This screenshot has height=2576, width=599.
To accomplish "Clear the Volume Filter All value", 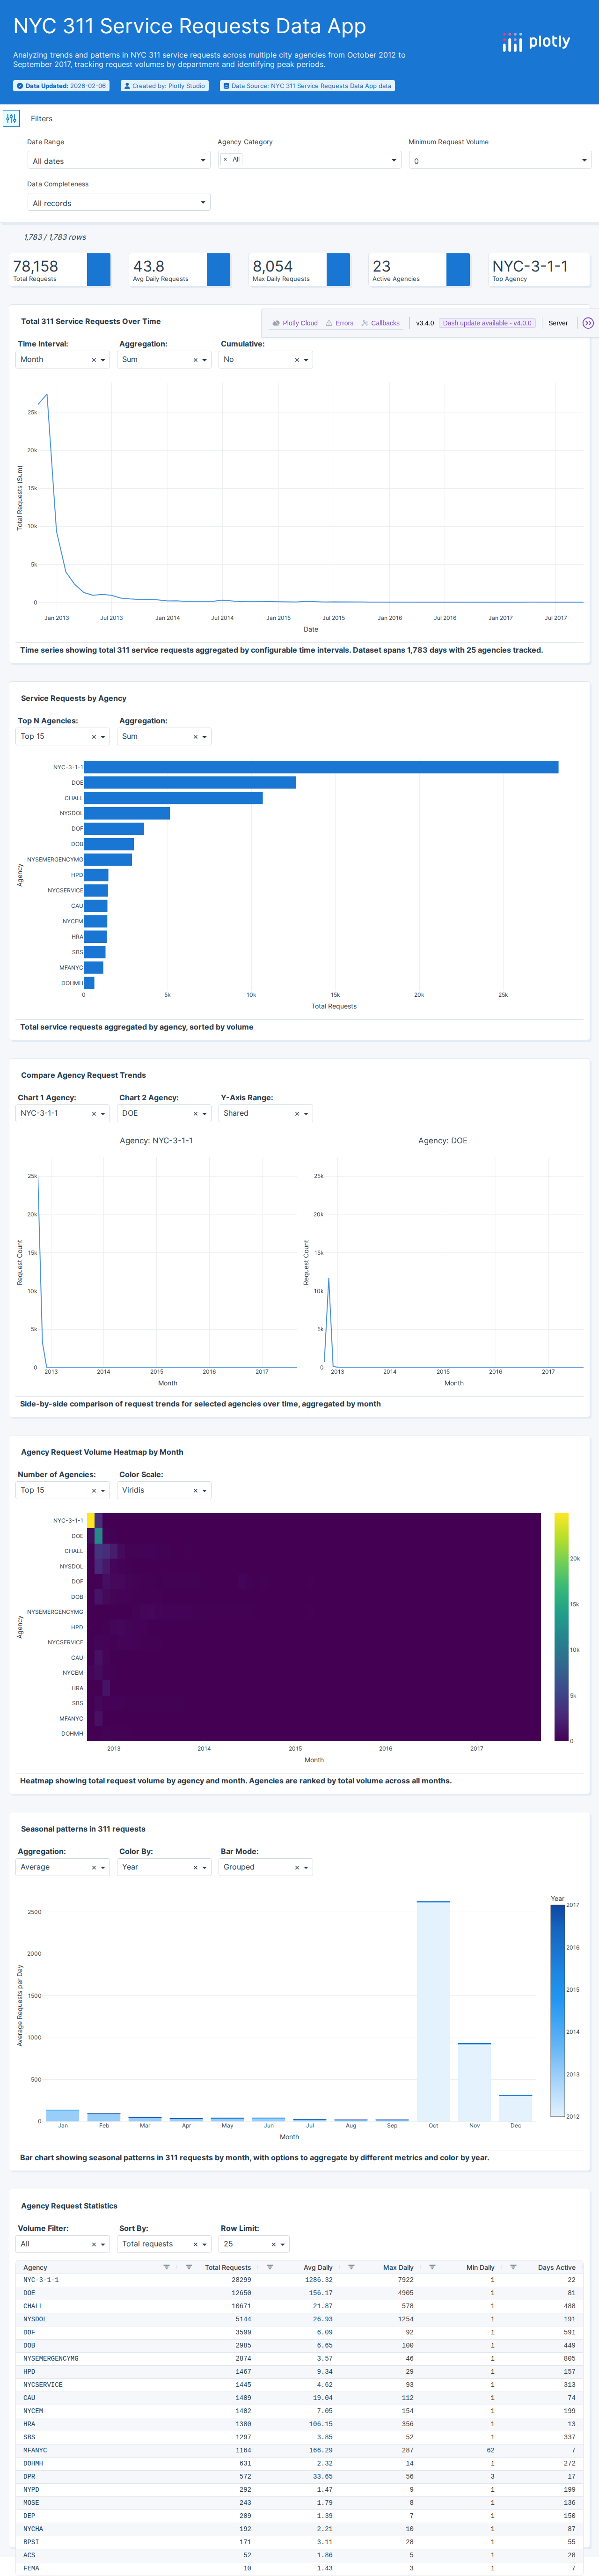I will 94,2245.
